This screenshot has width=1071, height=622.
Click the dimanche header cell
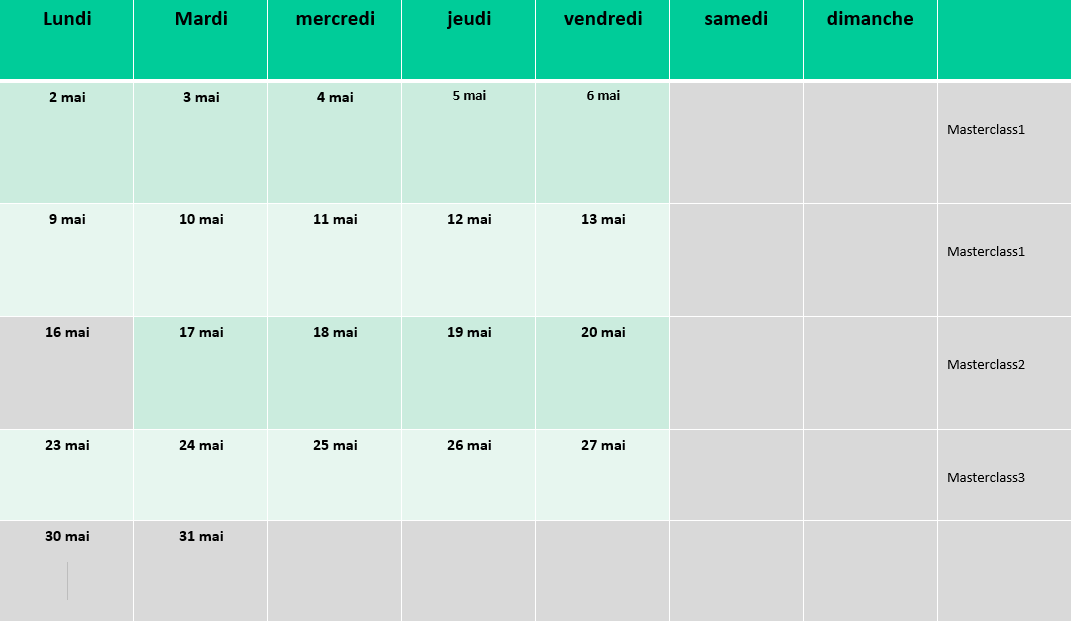pyautogui.click(x=870, y=39)
